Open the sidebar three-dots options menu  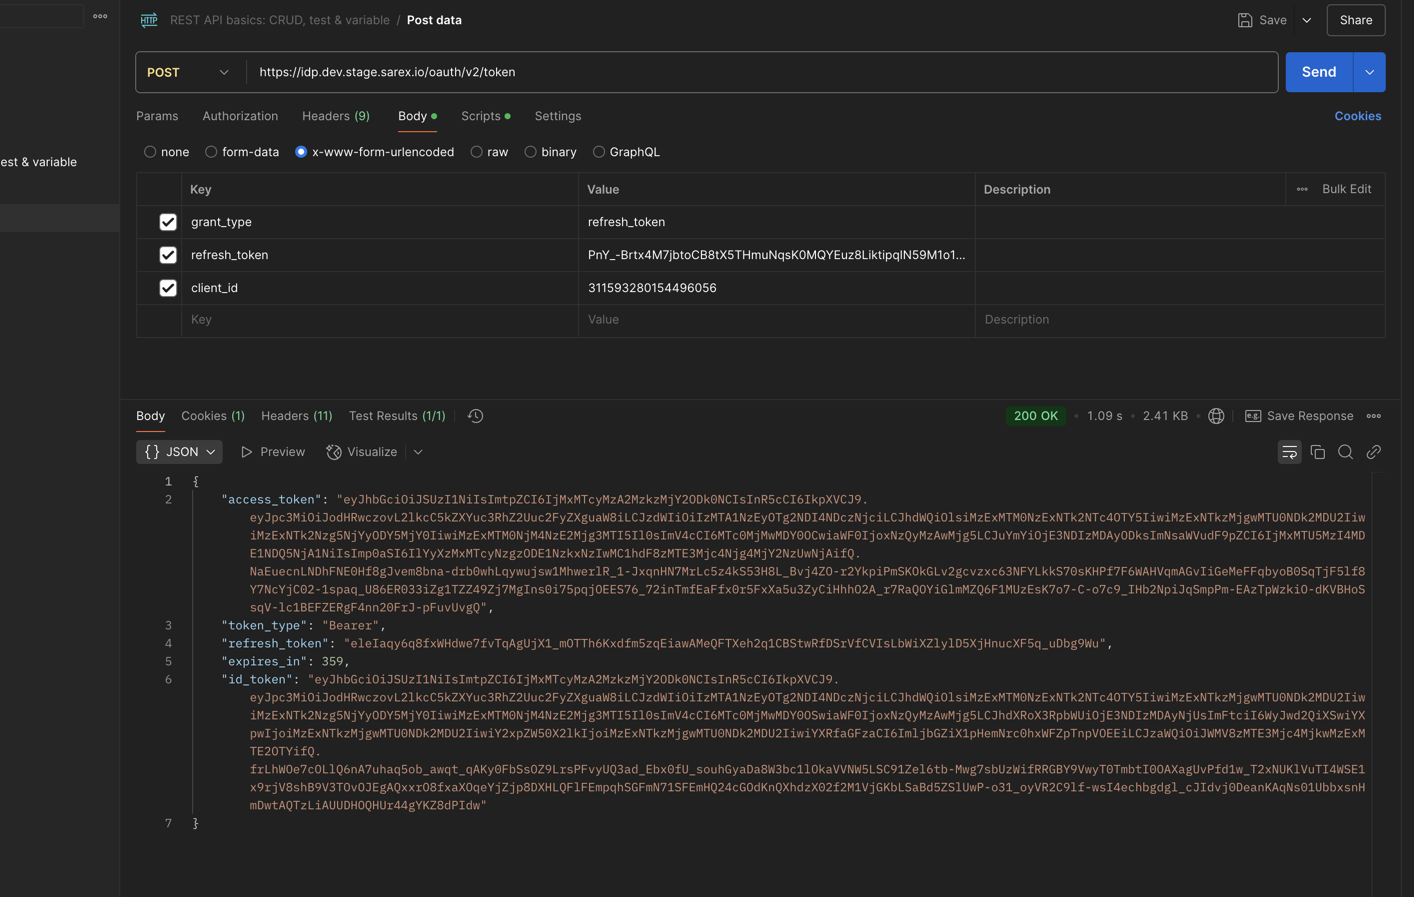pos(100,16)
